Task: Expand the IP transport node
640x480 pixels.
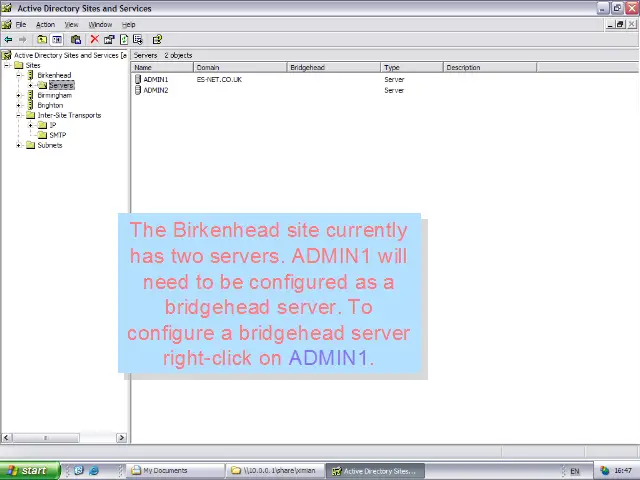Action: point(31,125)
